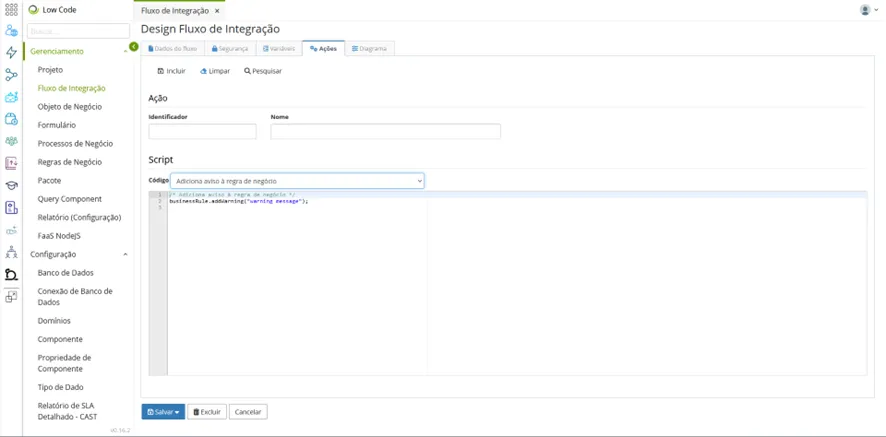Switch to the Segurança tab
Viewport: 886px width, 437px height.
[230, 49]
